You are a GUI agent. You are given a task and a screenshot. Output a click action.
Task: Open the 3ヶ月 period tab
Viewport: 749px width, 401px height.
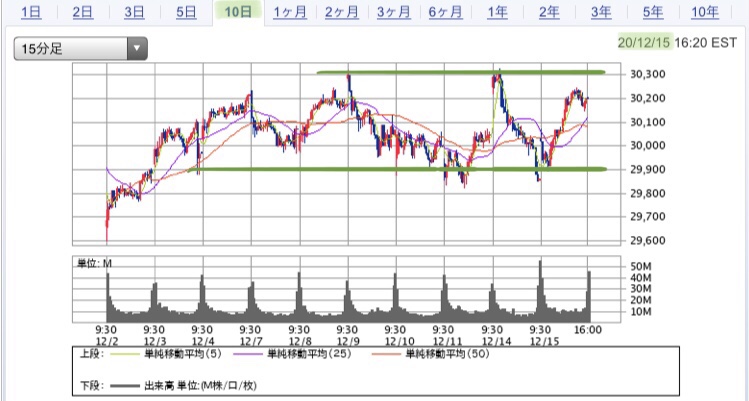pos(394,12)
